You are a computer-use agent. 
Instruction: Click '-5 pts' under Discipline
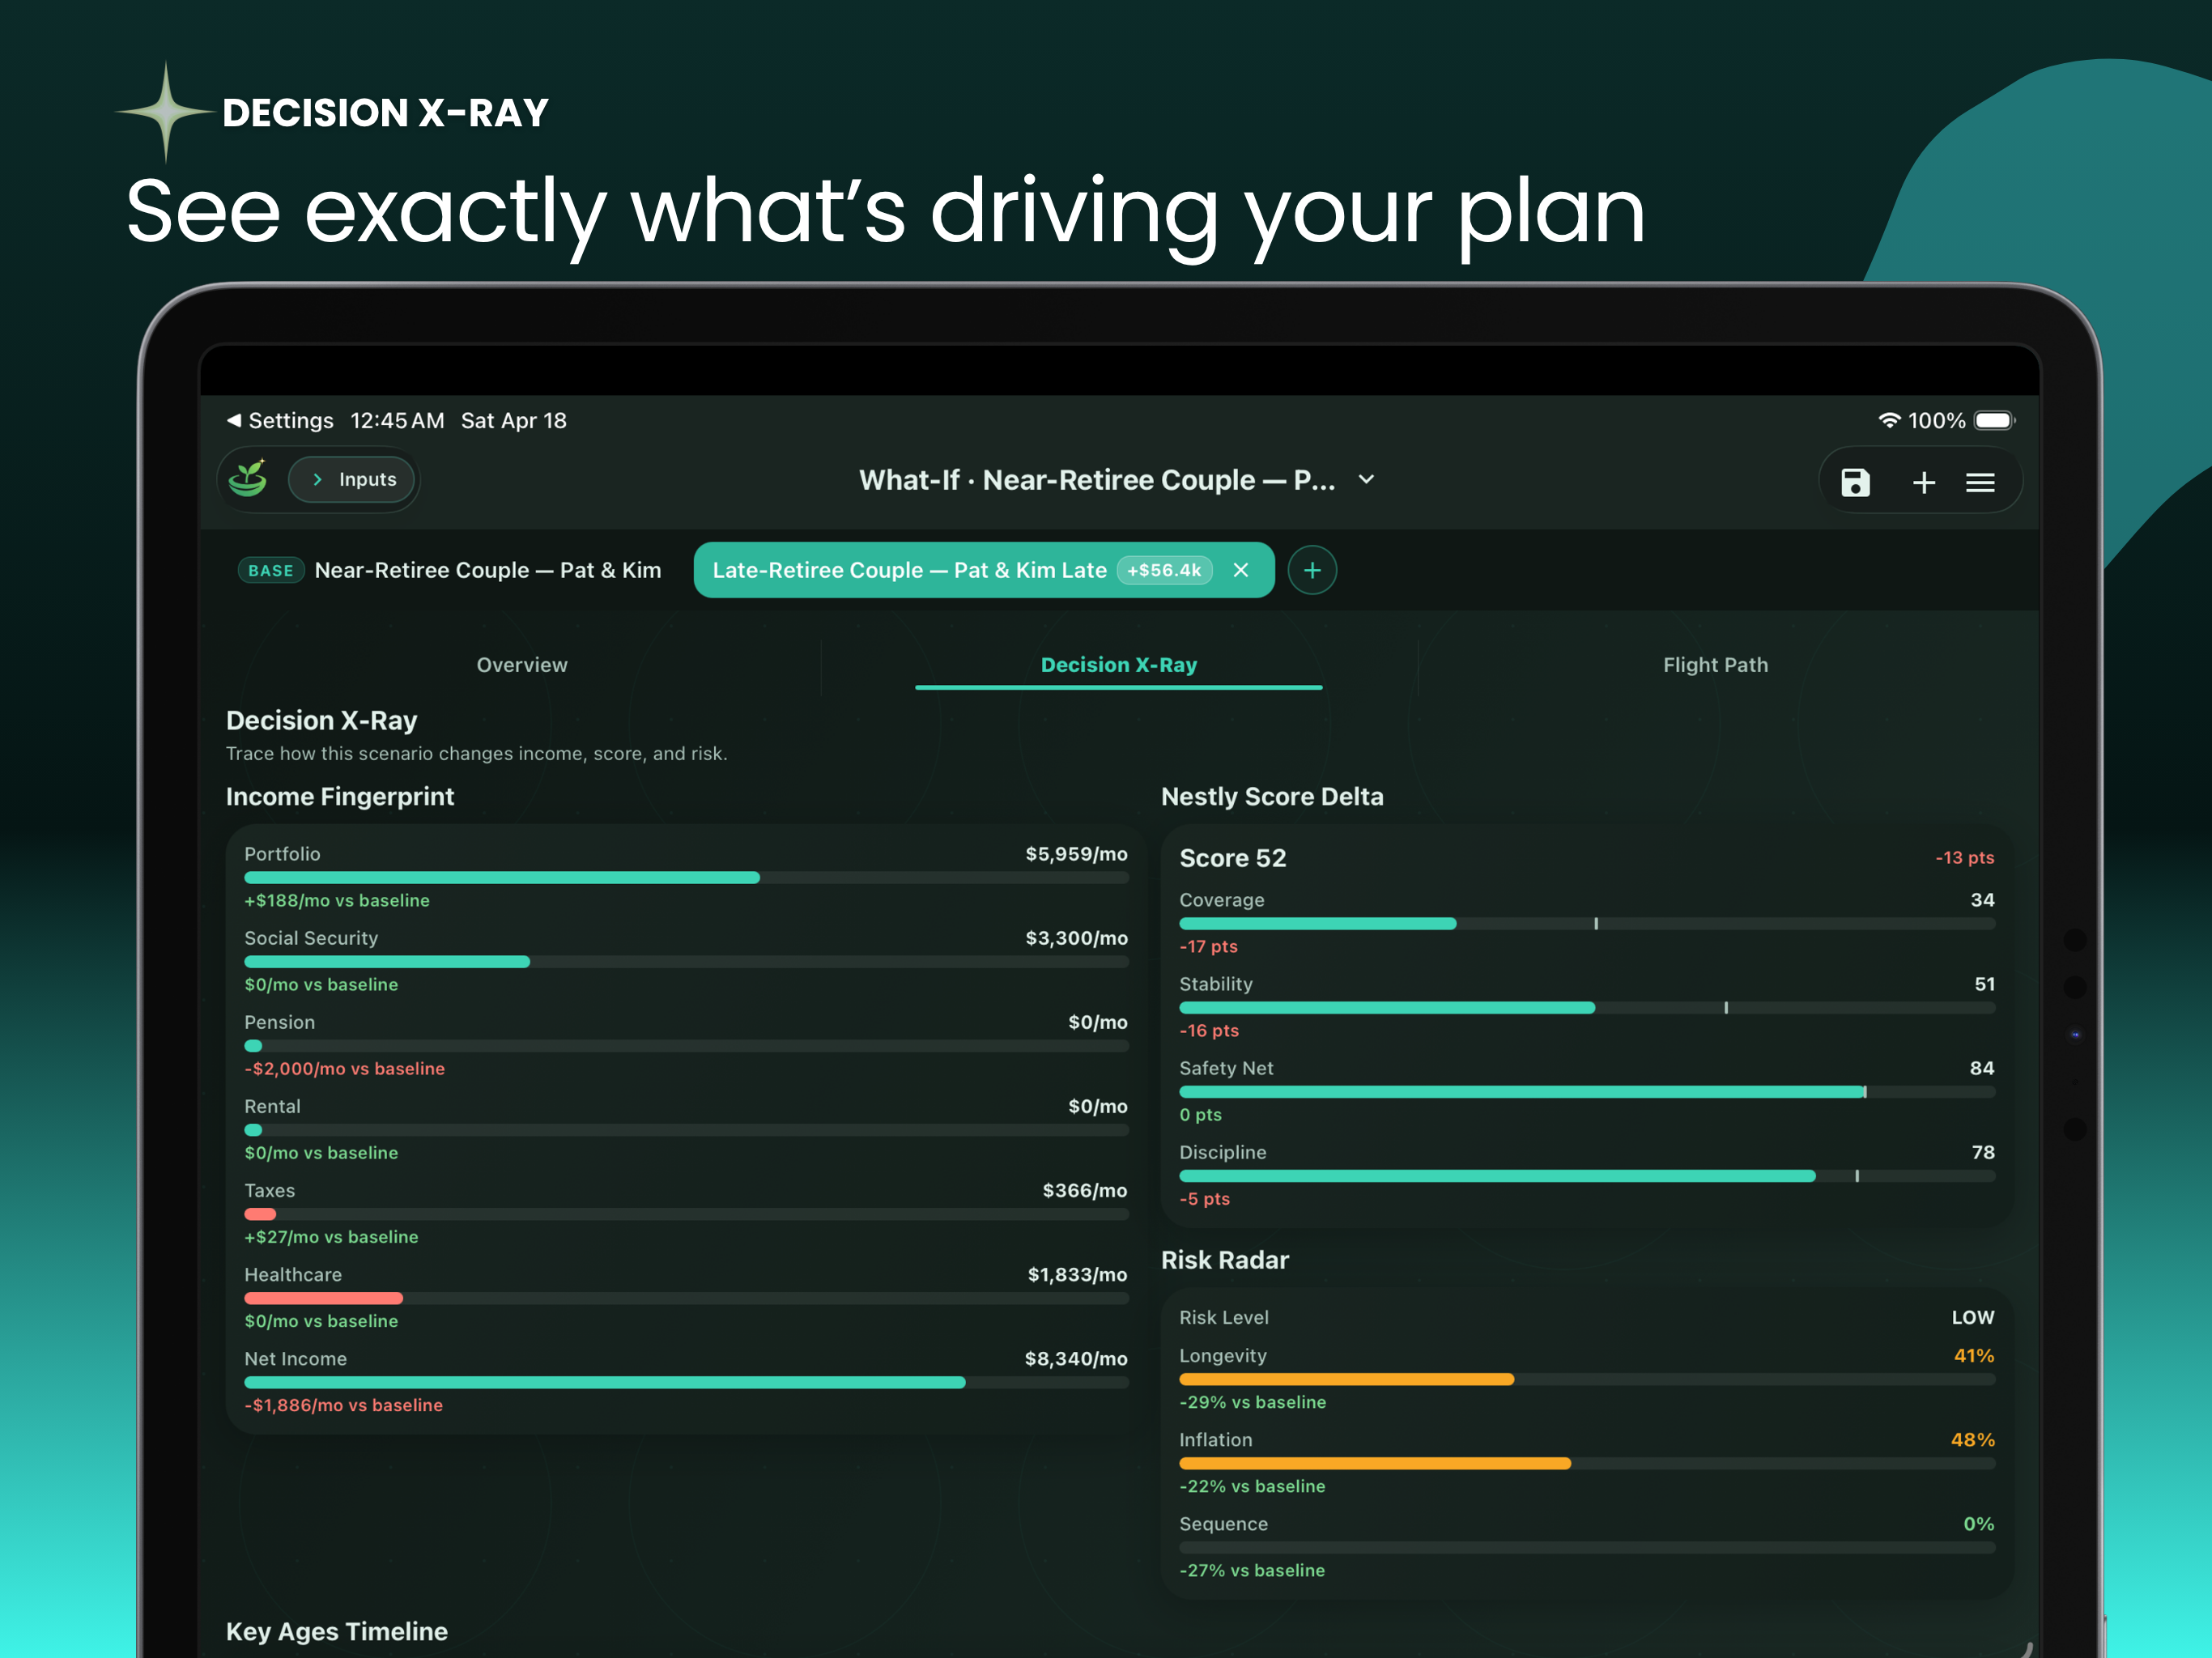(x=1204, y=1198)
